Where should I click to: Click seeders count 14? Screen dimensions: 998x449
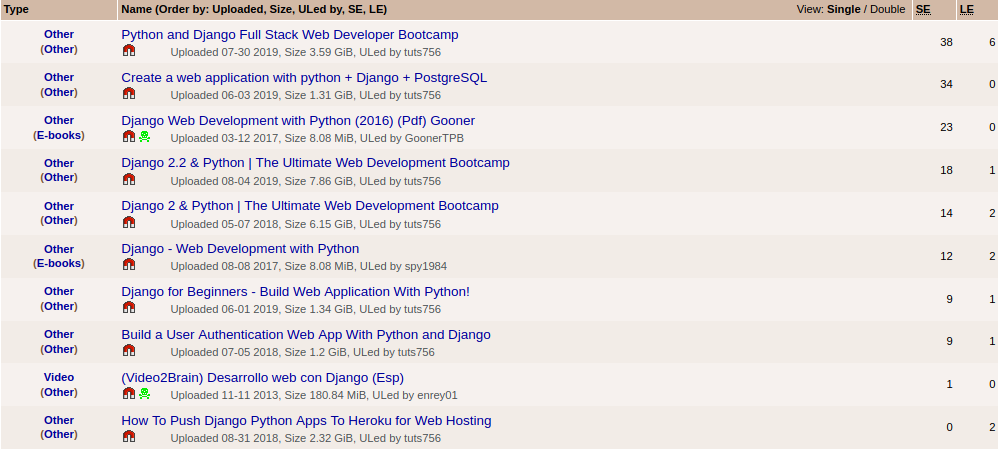coord(946,213)
